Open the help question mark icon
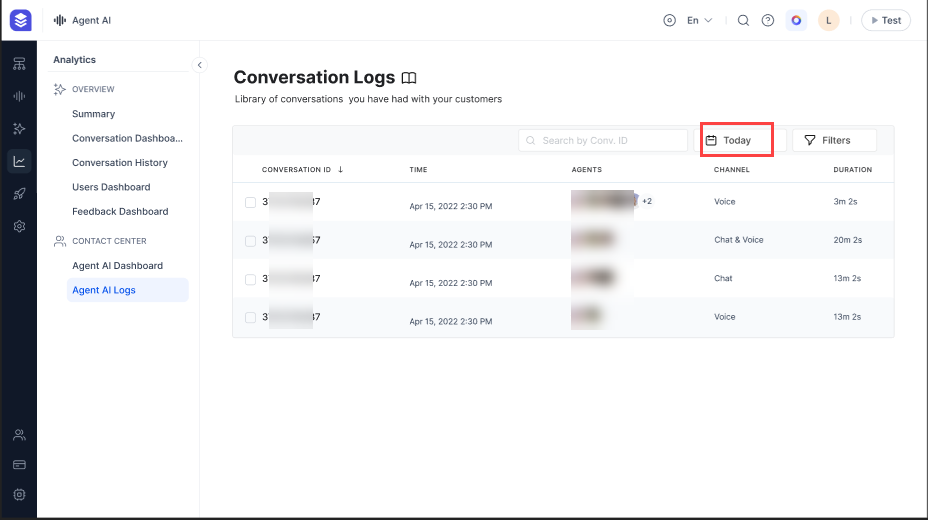 click(768, 20)
